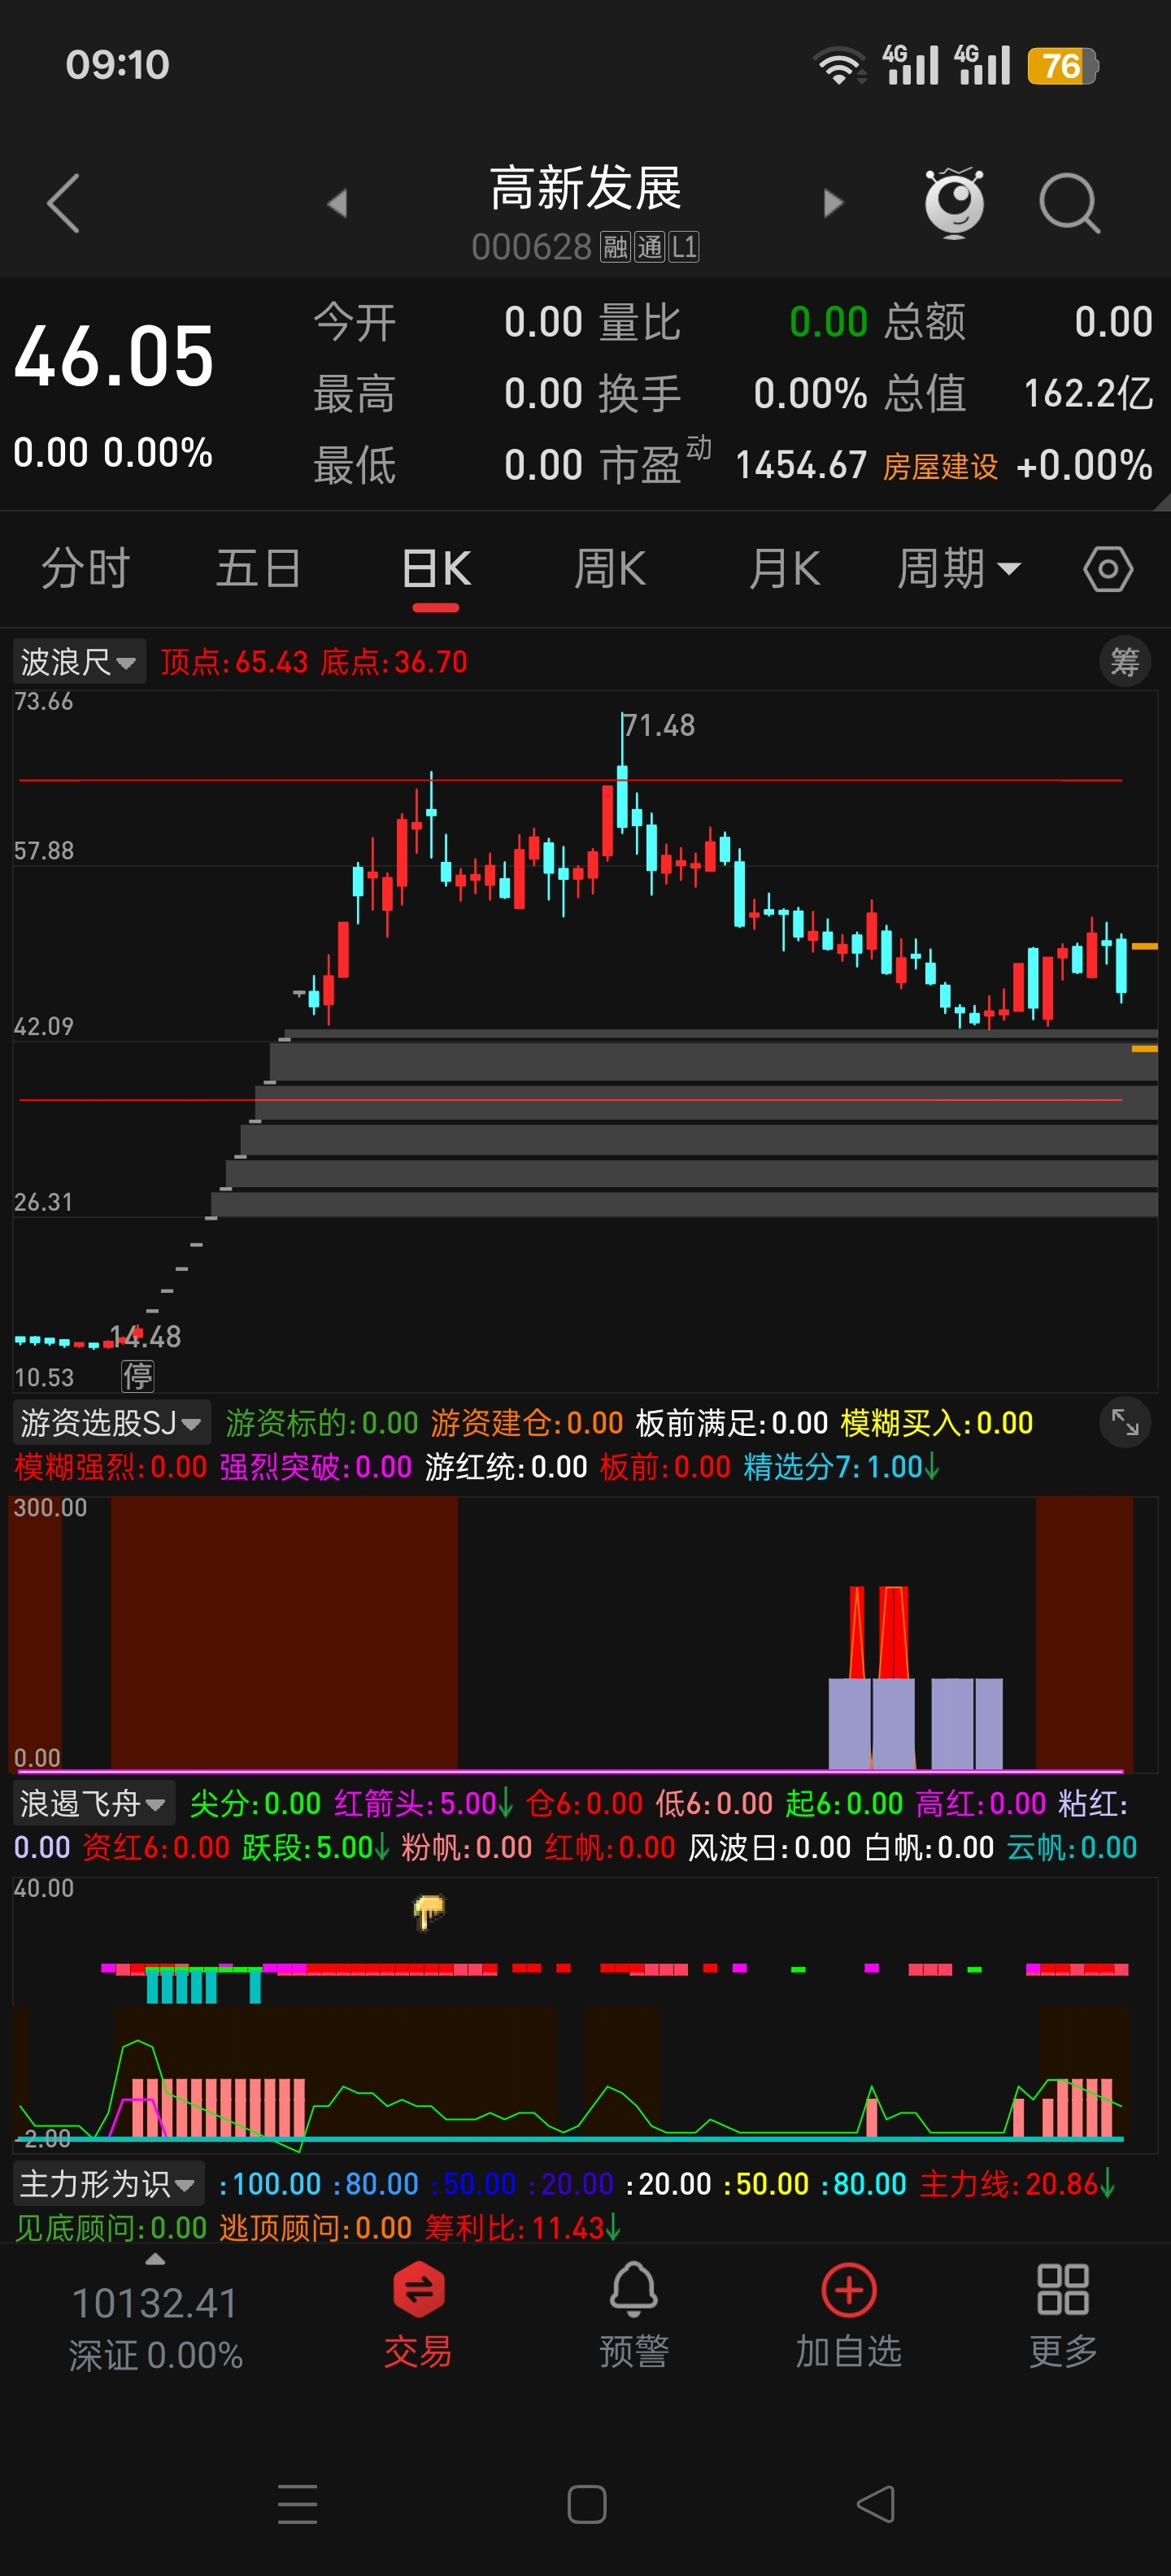1171x2576 pixels.
Task: Tap Android recent apps menu button
Action: click(x=297, y=2504)
